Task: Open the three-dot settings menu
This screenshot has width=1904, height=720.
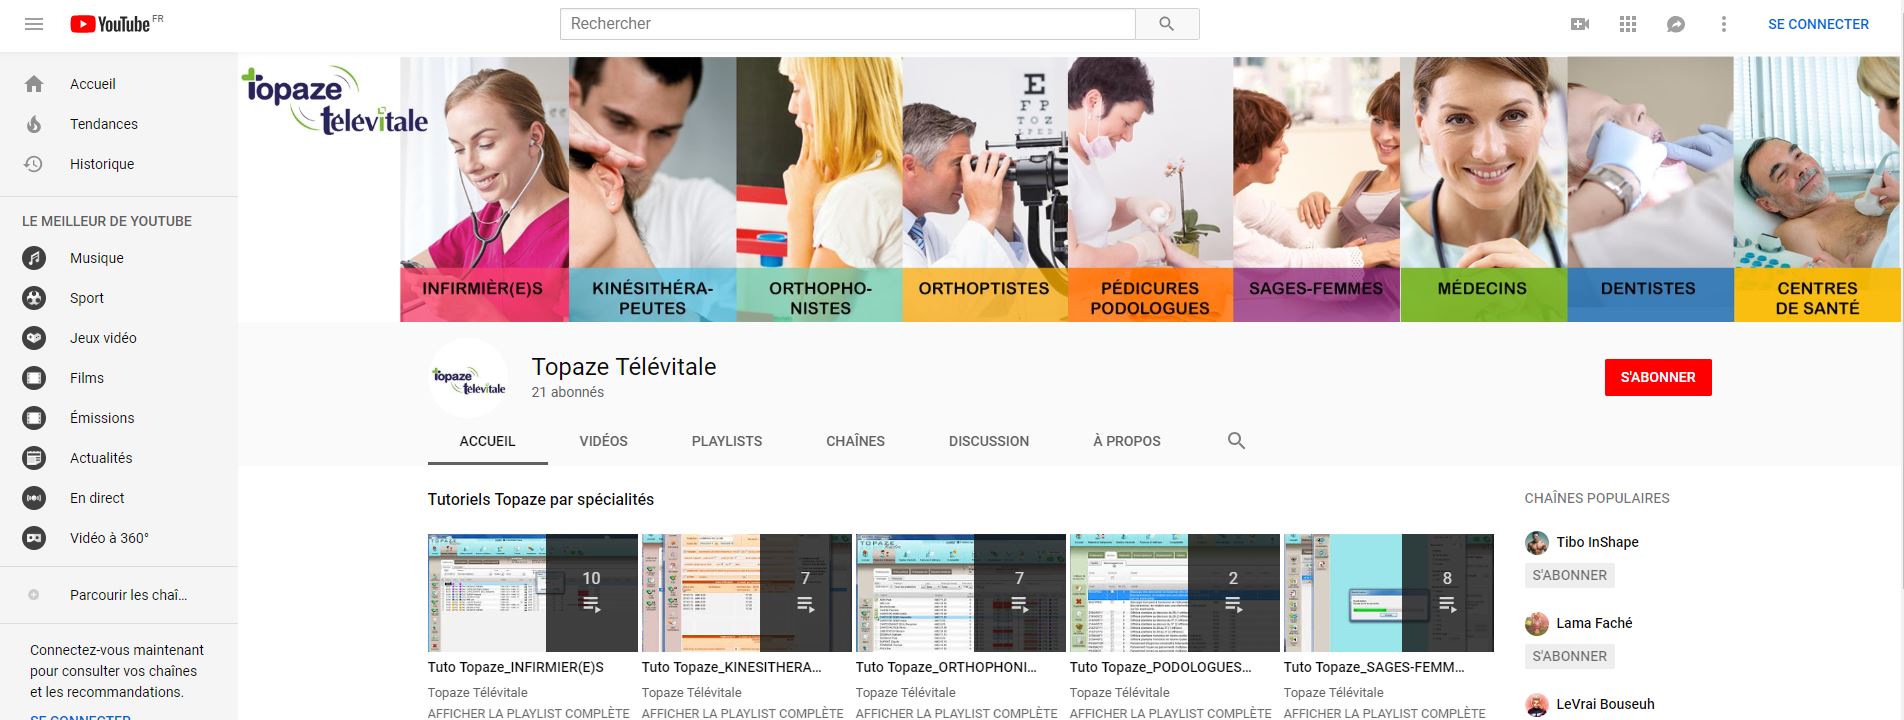Action: click(x=1723, y=24)
